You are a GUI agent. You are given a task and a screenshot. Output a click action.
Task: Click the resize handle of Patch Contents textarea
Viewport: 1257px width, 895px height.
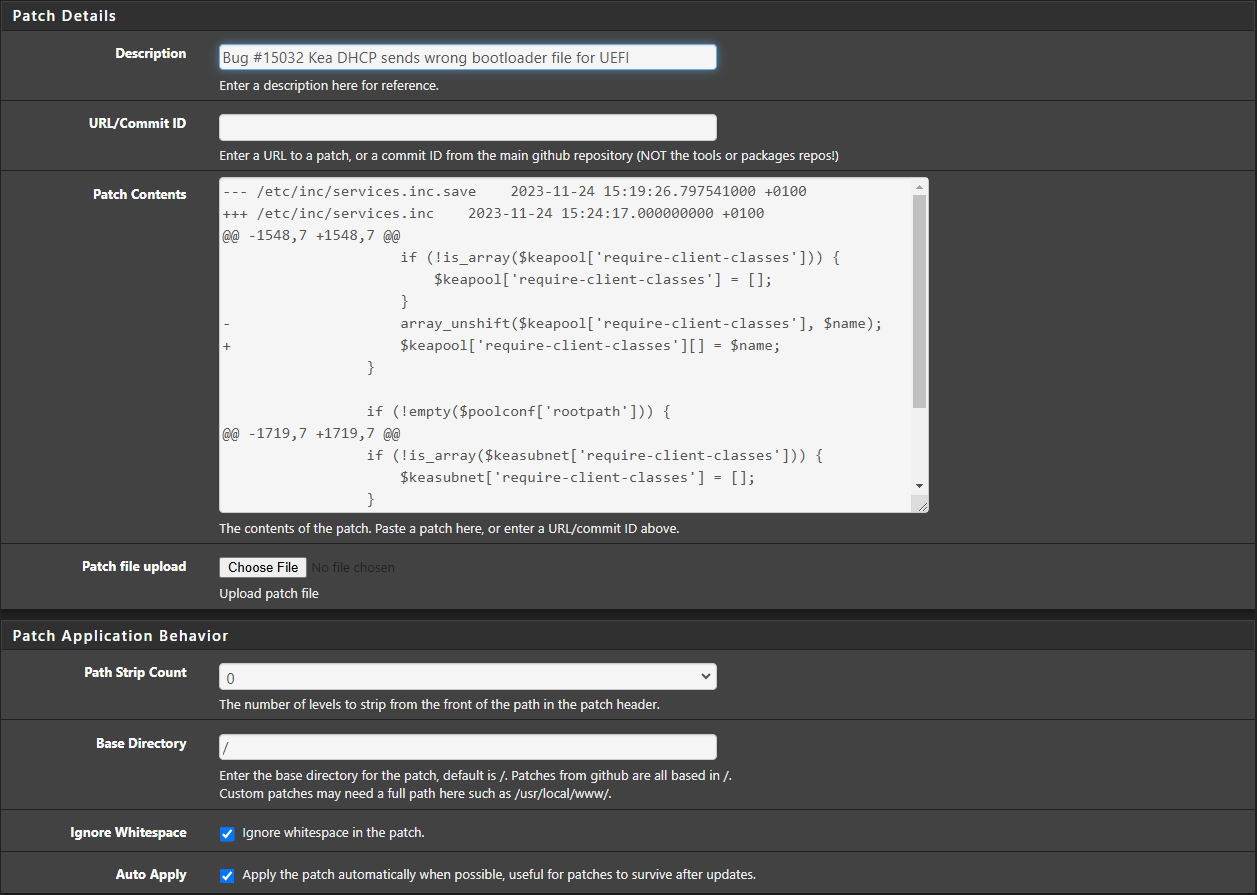pos(921,505)
